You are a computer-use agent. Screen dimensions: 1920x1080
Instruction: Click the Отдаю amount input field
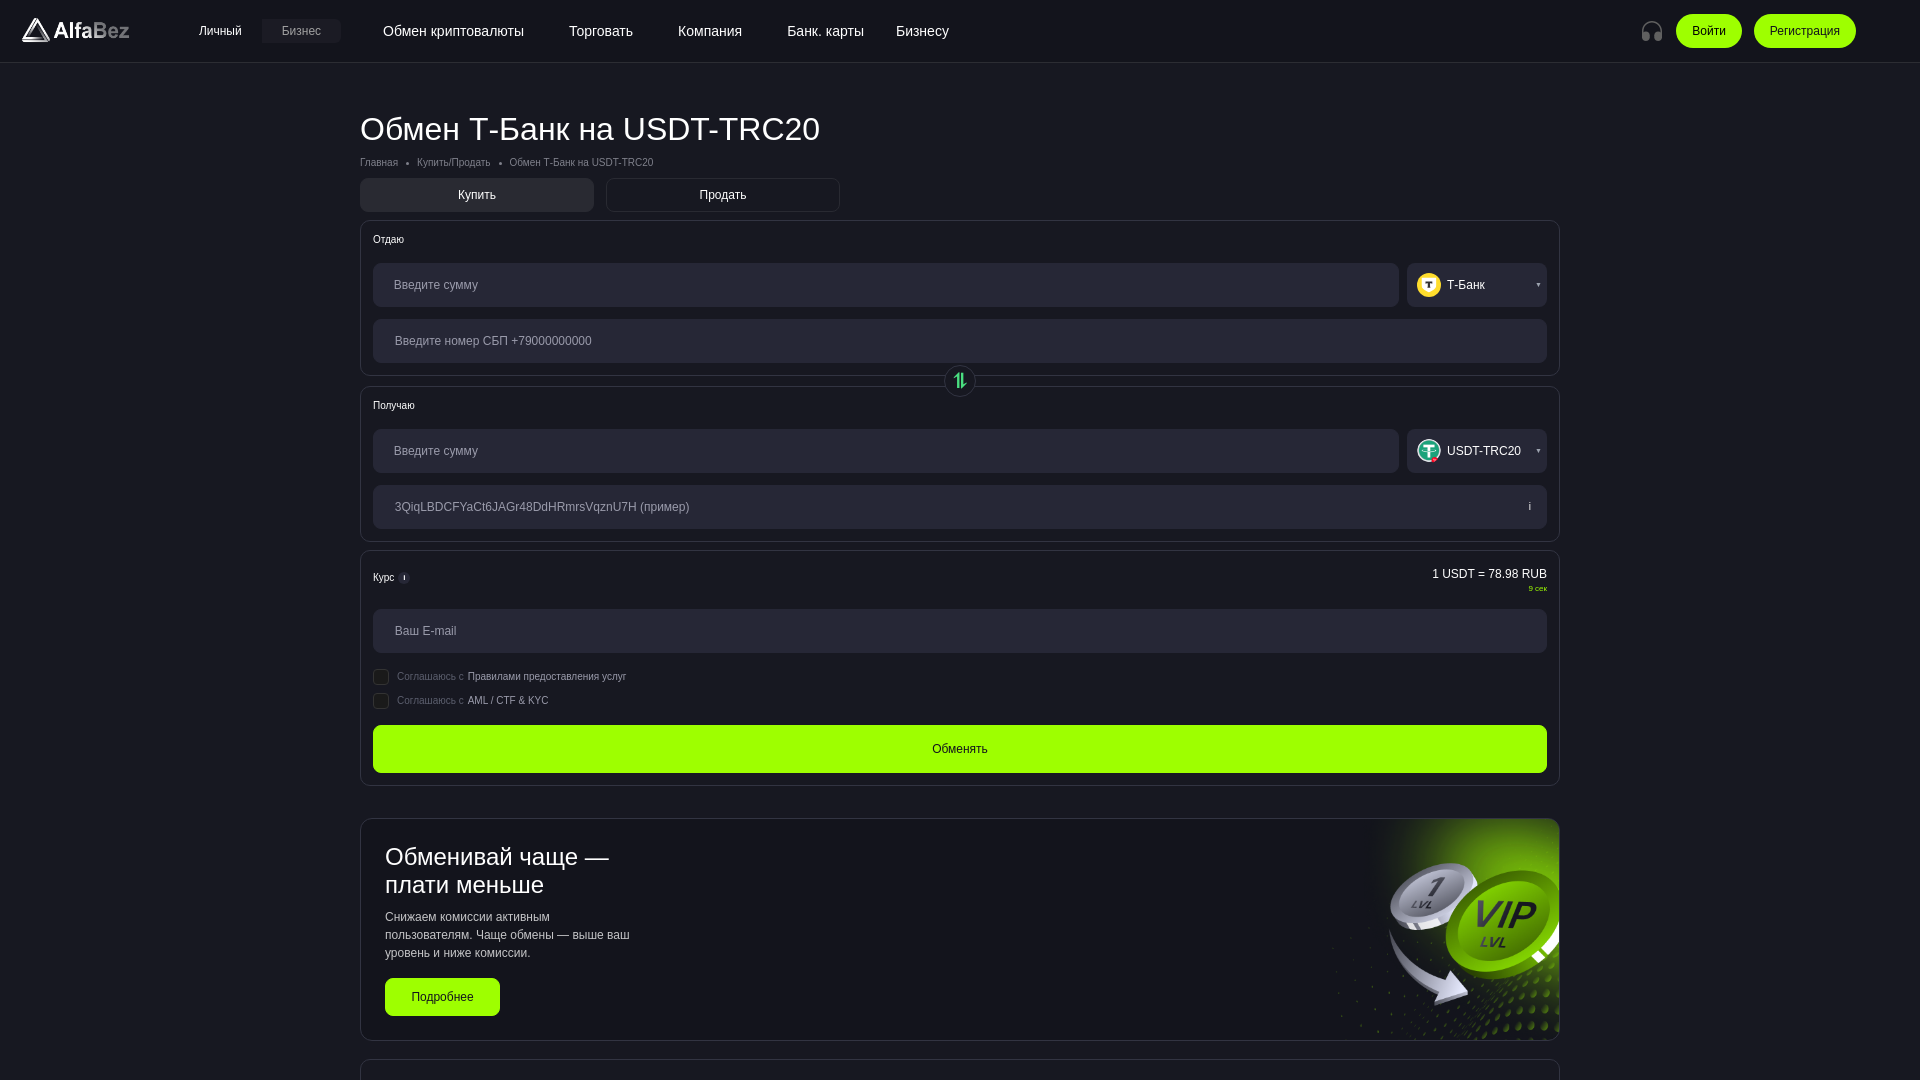886,285
